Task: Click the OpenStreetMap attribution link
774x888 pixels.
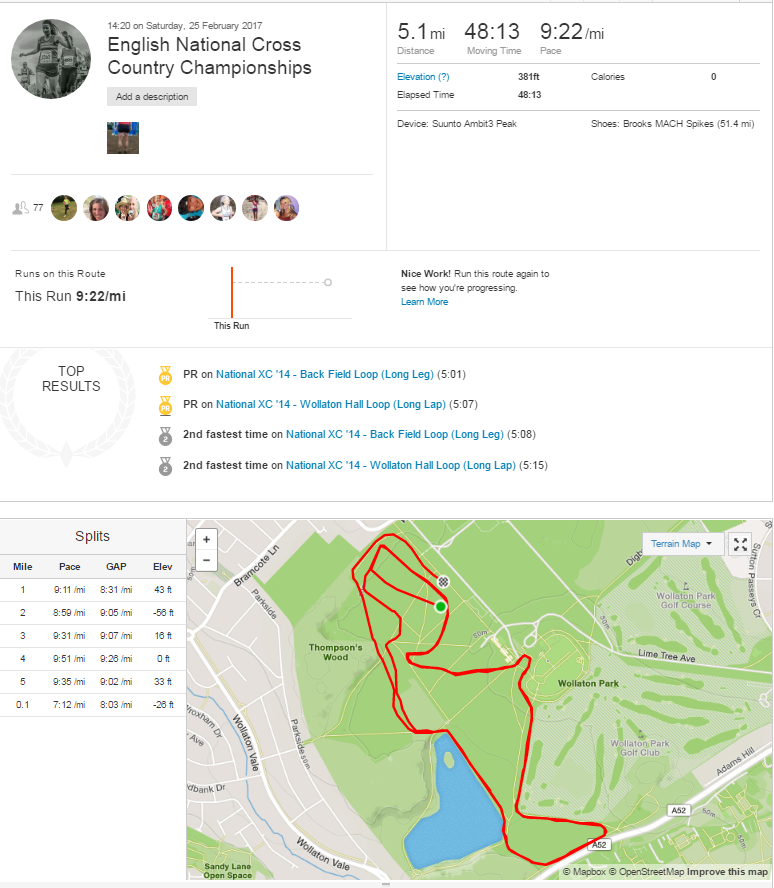Action: [649, 872]
